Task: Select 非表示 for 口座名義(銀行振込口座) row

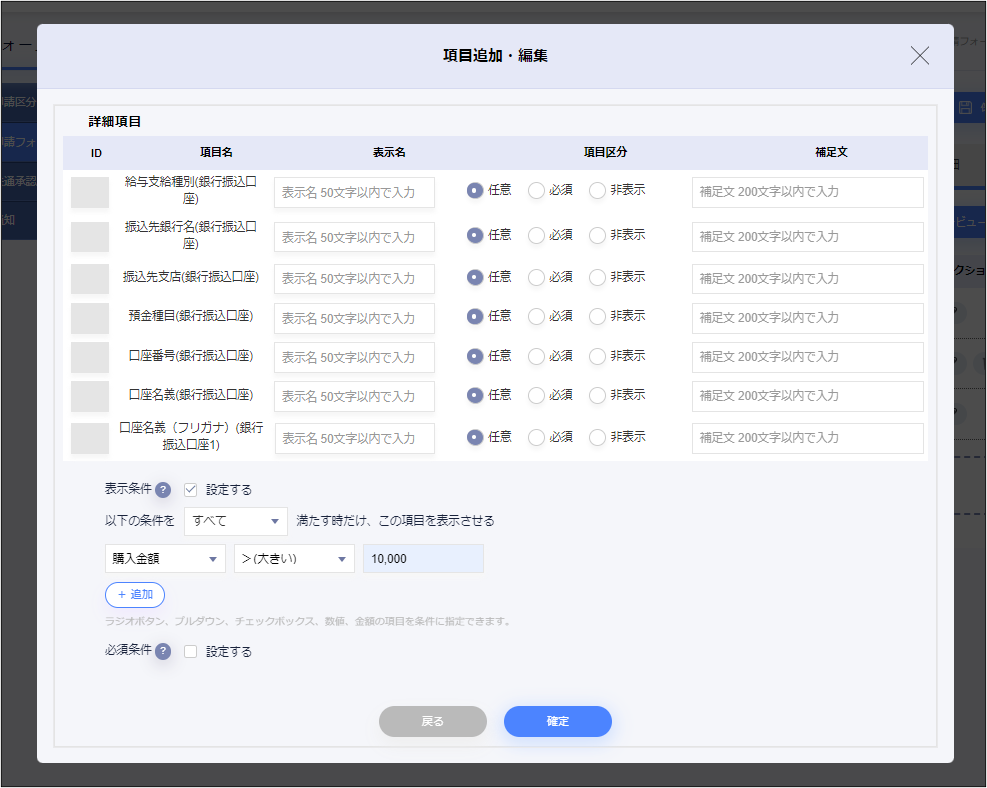Action: point(597,396)
